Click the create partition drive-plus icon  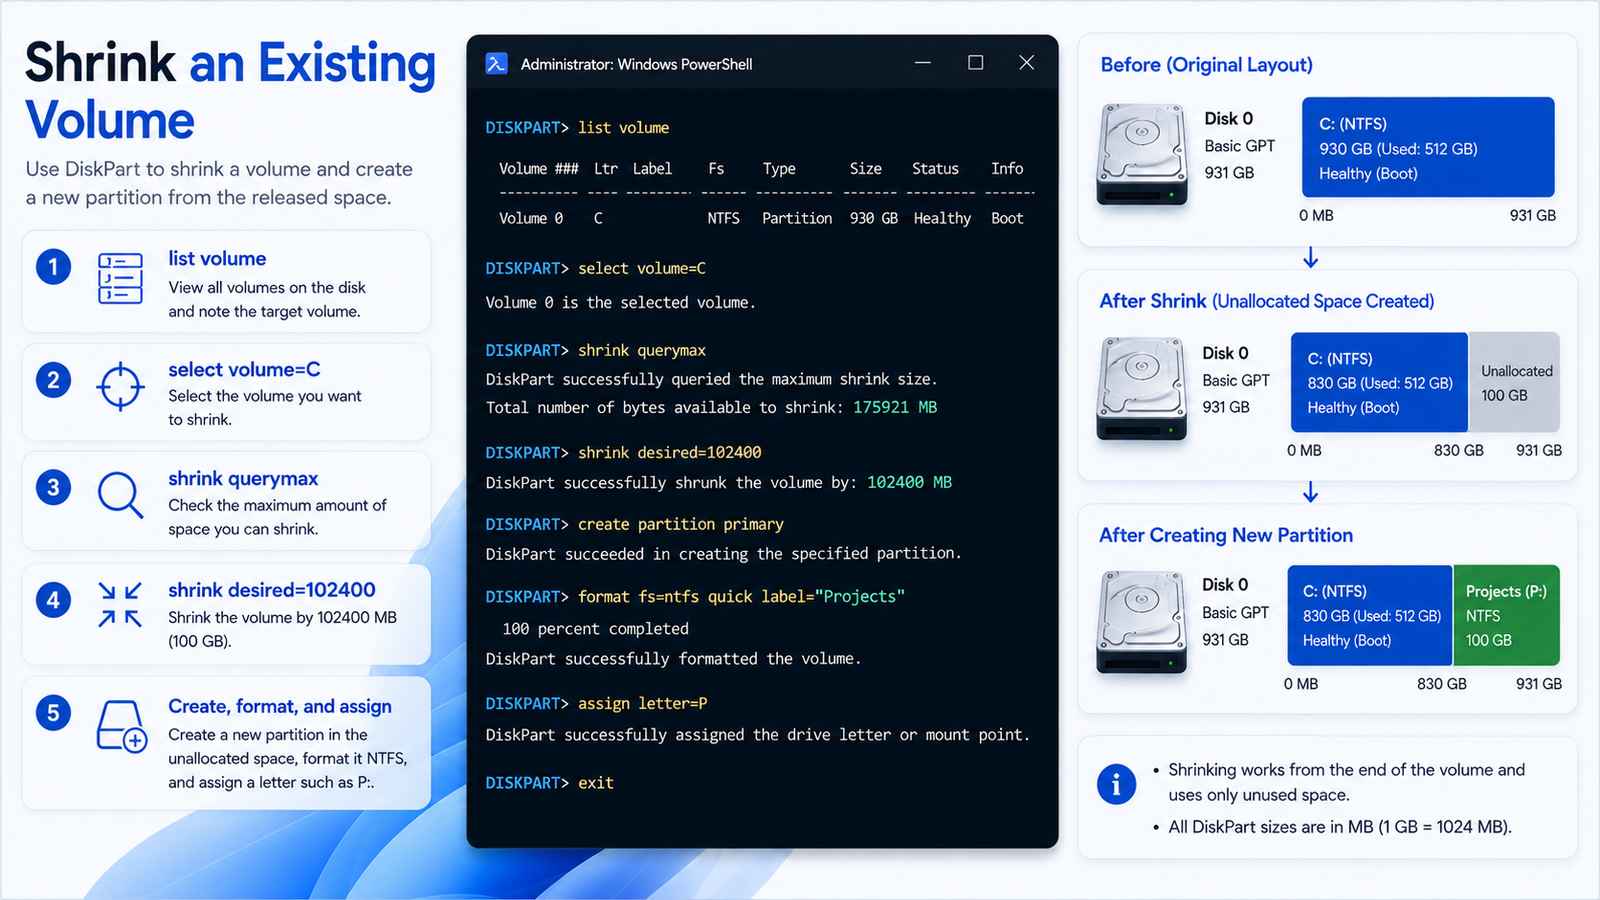[x=121, y=726]
